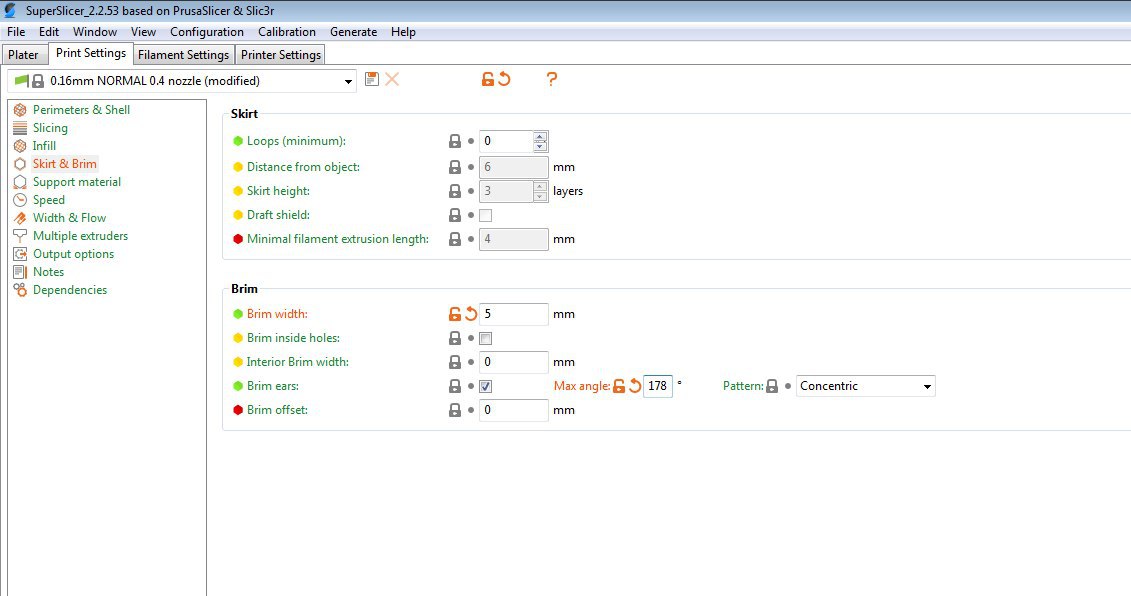This screenshot has height=596, width=1131.
Task: Open the Speed settings page
Action: (x=48, y=200)
